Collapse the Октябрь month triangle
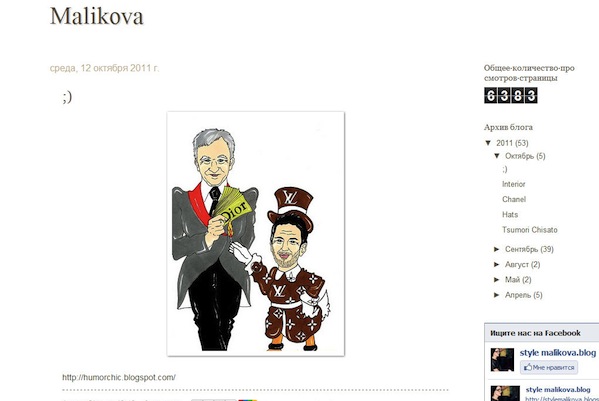599x401 pixels. pos(497,156)
